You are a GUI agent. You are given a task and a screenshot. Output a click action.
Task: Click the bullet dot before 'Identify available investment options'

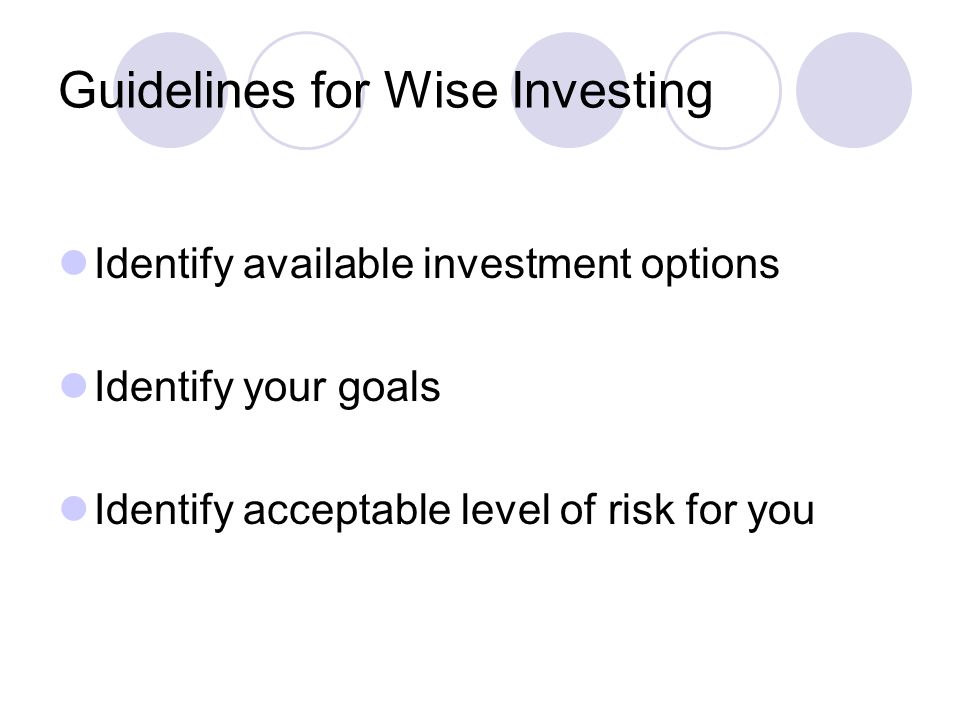[74, 263]
